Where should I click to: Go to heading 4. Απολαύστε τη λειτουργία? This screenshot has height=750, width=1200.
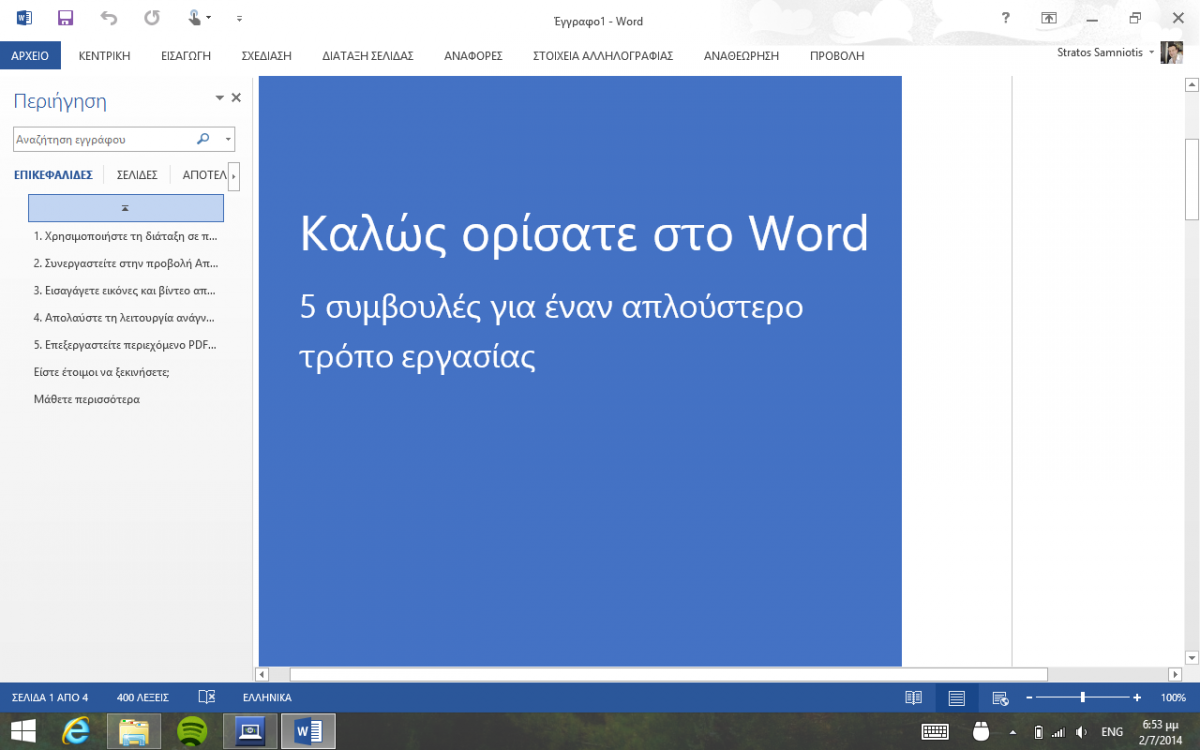[125, 318]
